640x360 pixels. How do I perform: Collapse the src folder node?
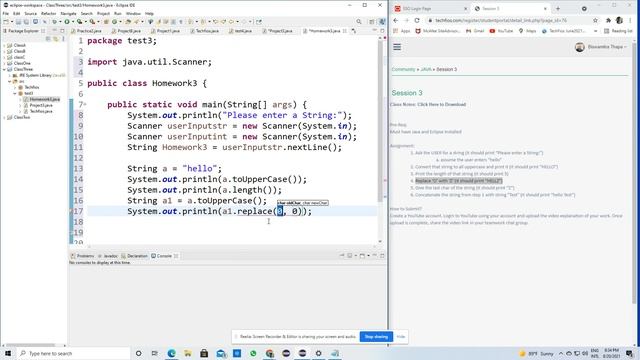pyautogui.click(x=10, y=81)
